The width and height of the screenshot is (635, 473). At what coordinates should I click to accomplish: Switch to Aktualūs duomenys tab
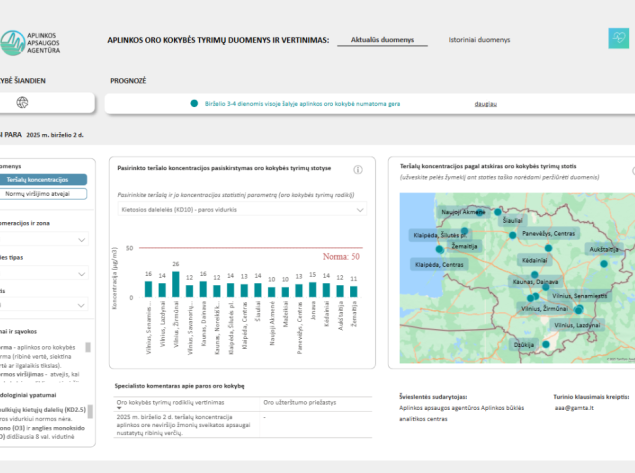[382, 40]
